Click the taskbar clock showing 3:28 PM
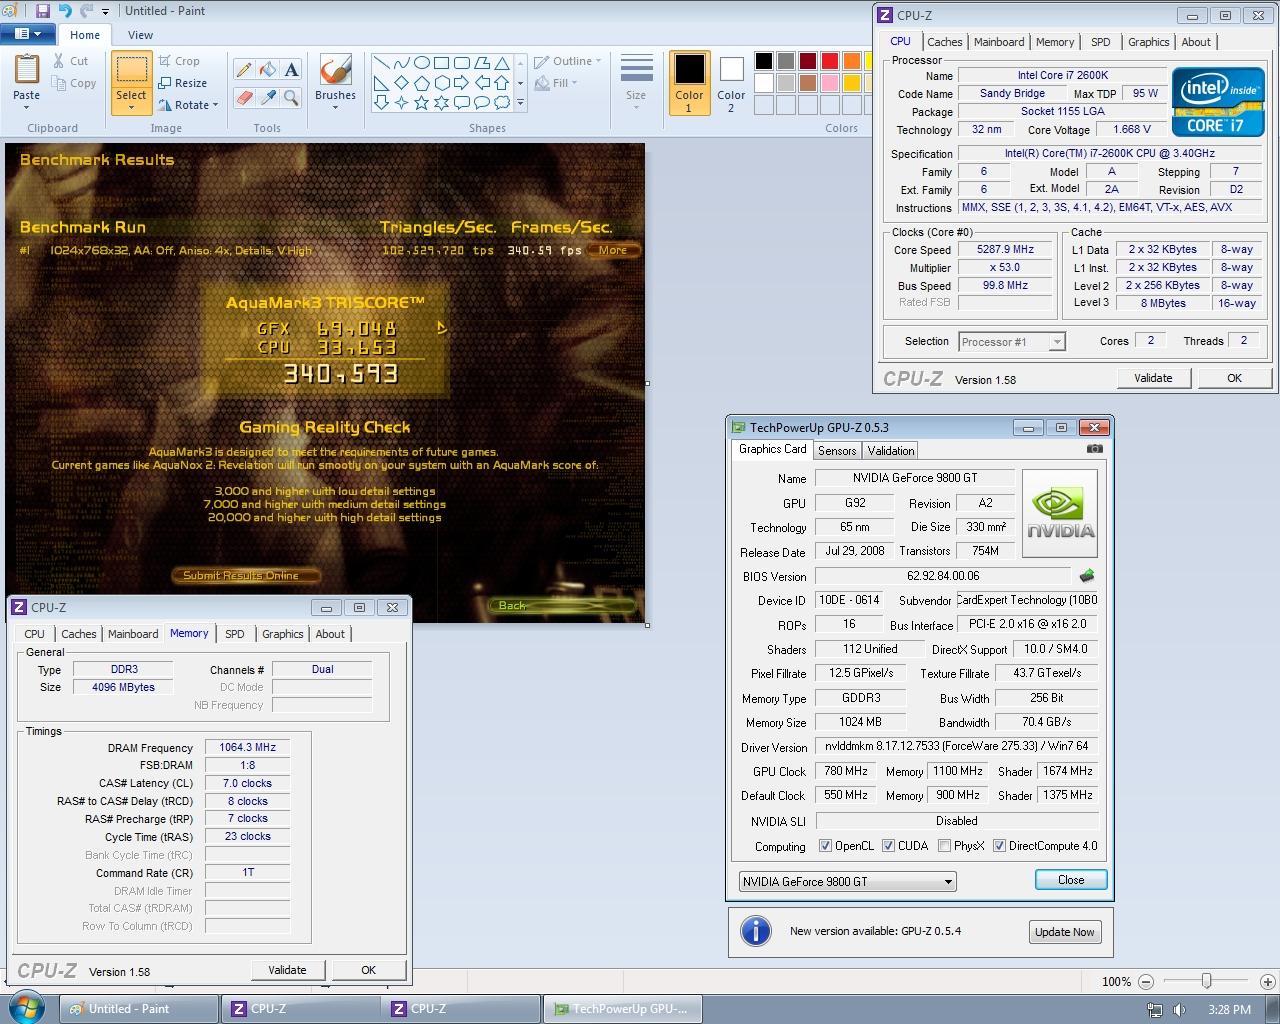 coord(1229,1010)
